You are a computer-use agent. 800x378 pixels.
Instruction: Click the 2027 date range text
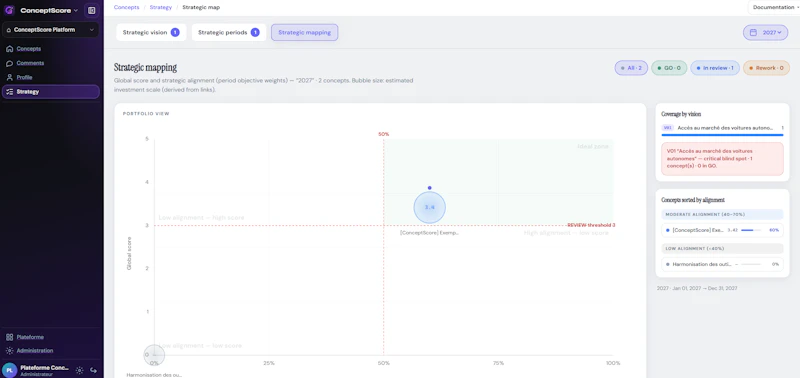[x=697, y=288]
